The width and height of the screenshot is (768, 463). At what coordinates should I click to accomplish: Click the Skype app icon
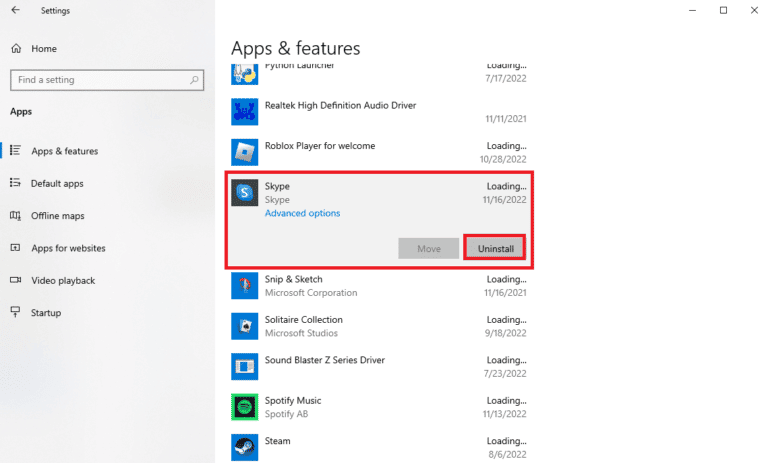(x=244, y=193)
